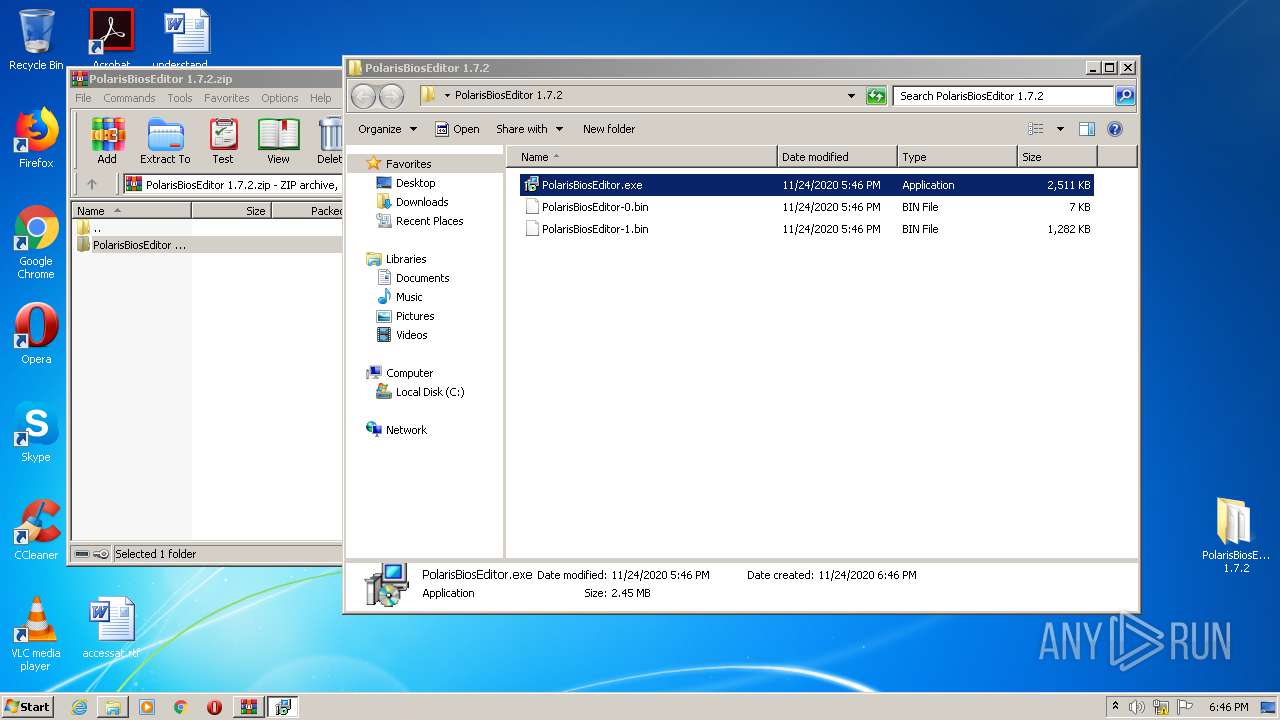Click the Acrobat desktop shortcut
The image size is (1280, 720).
point(111,40)
